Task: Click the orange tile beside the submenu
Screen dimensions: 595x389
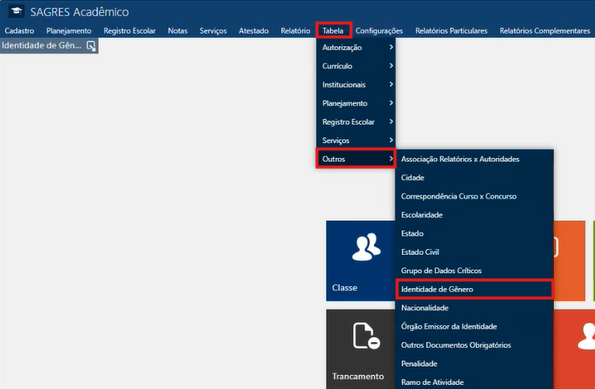Action: click(569, 261)
